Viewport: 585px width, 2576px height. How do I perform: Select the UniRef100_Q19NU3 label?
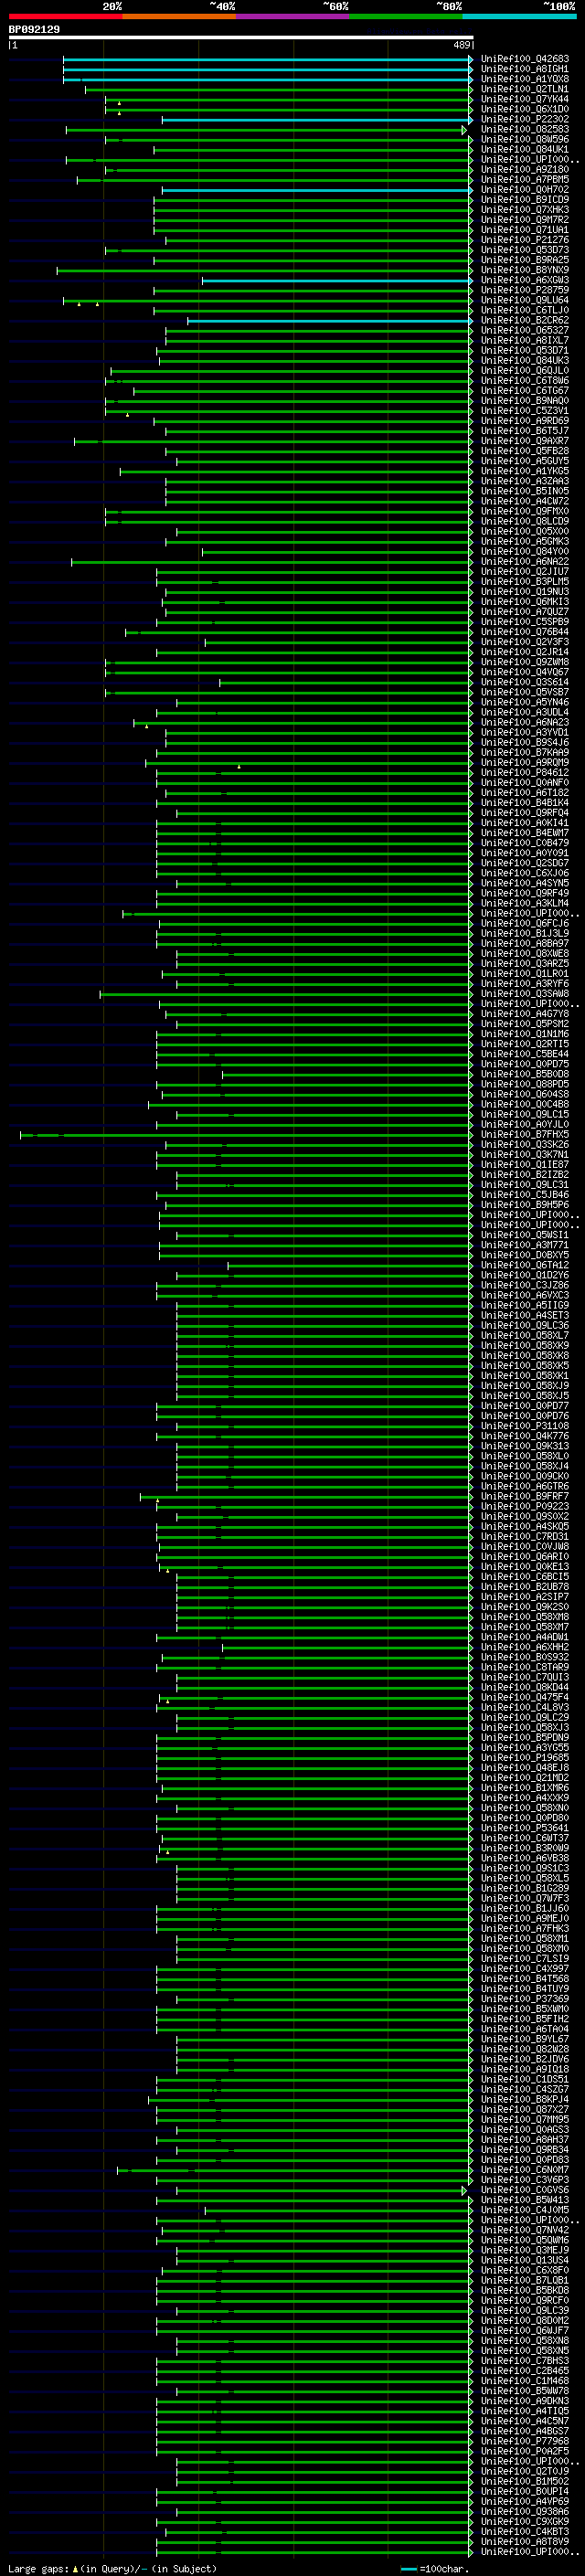[524, 592]
